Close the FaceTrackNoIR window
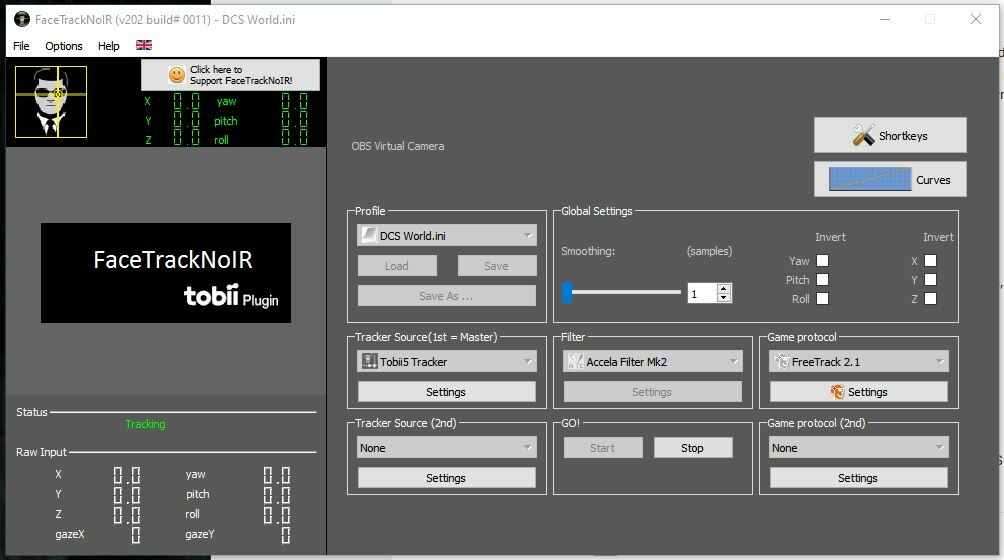1004x560 pixels. pyautogui.click(x=976, y=19)
